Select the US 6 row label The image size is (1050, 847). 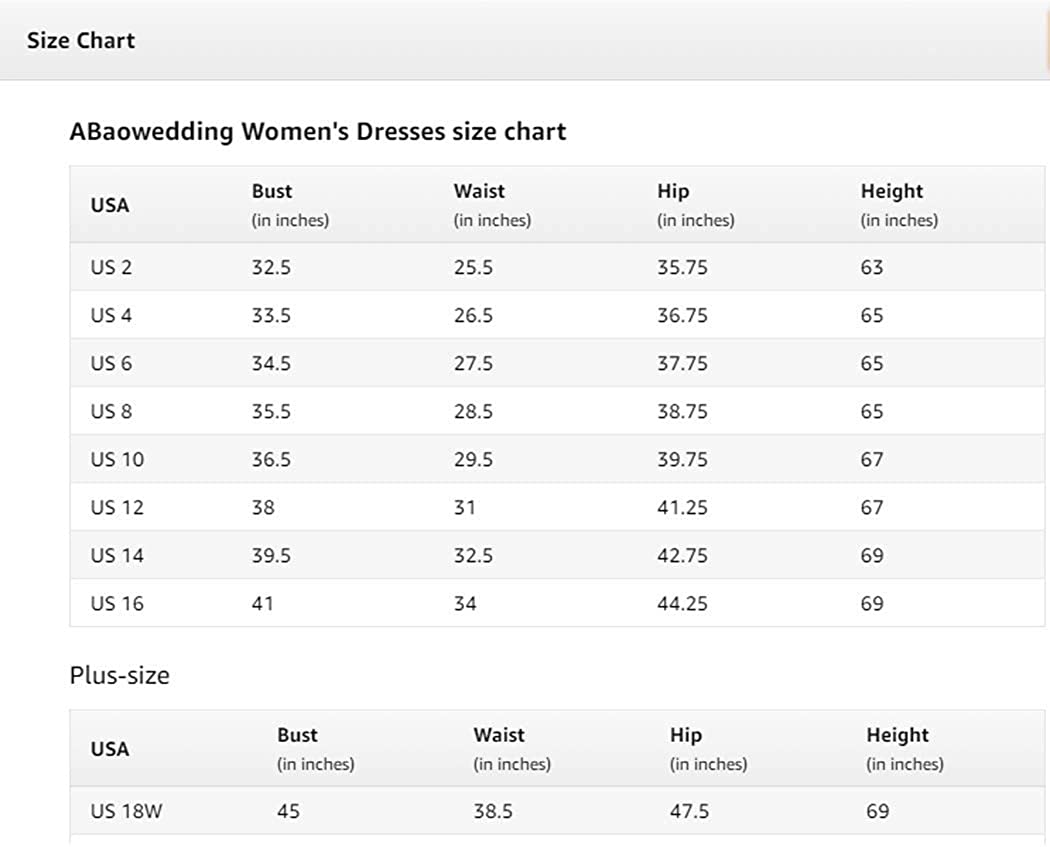tap(111, 363)
